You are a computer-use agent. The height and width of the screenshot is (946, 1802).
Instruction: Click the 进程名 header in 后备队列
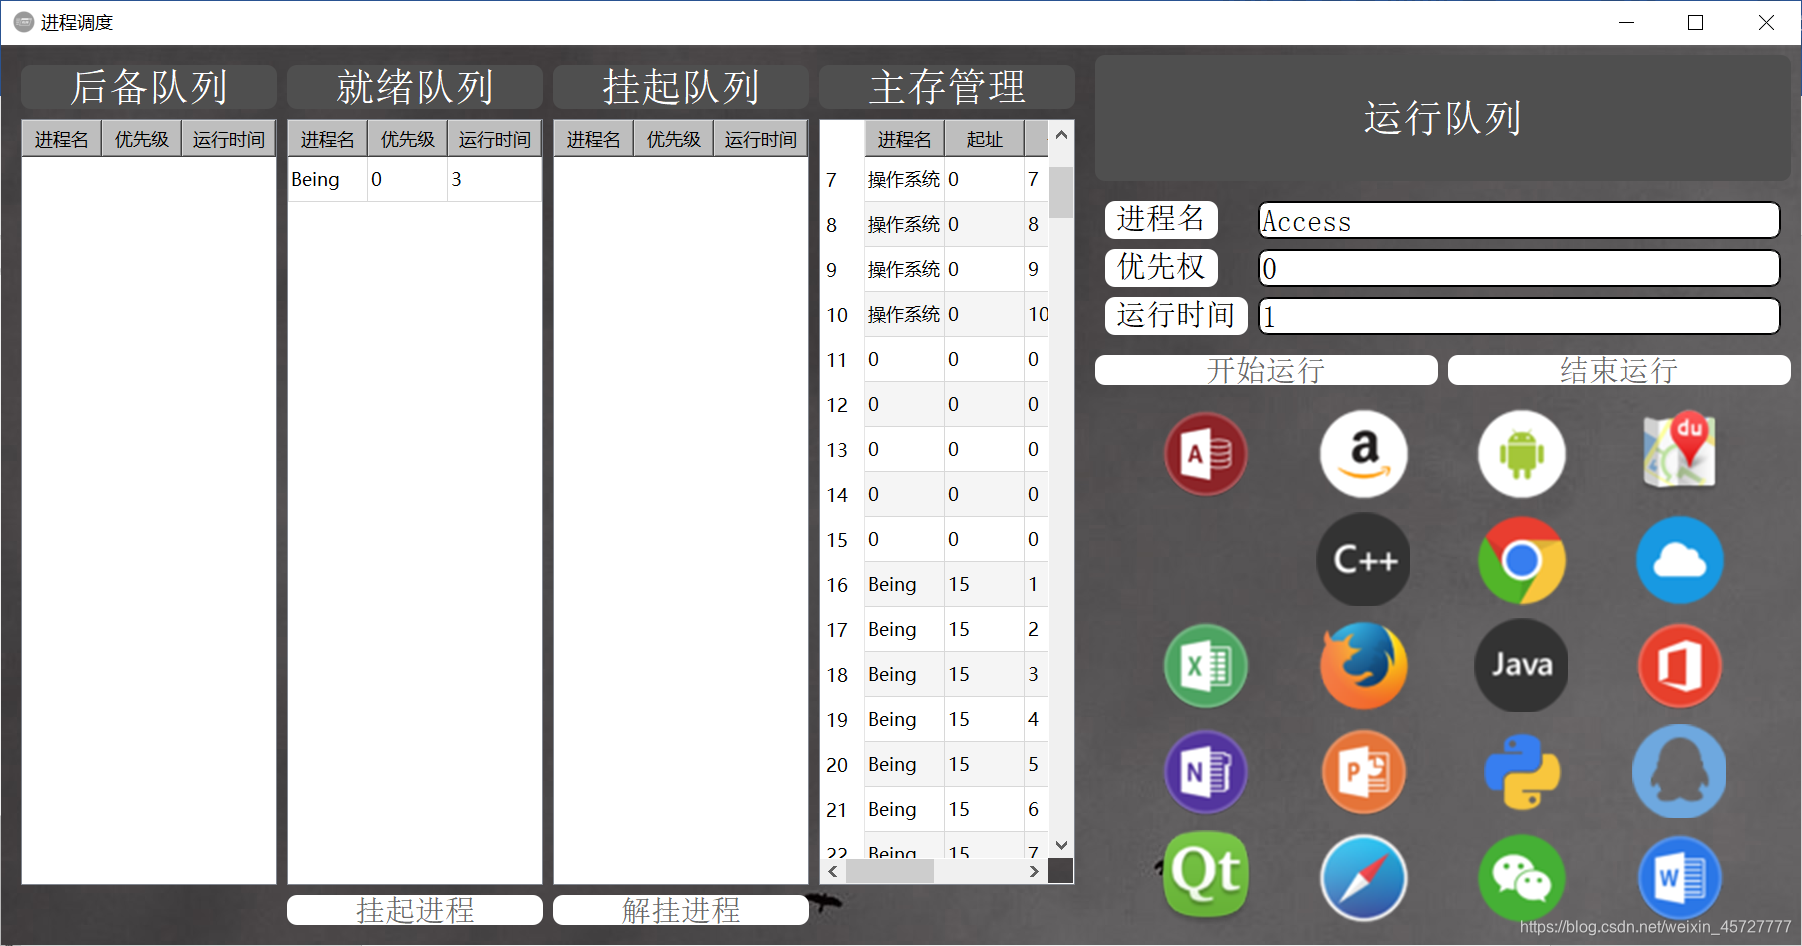tap(62, 139)
